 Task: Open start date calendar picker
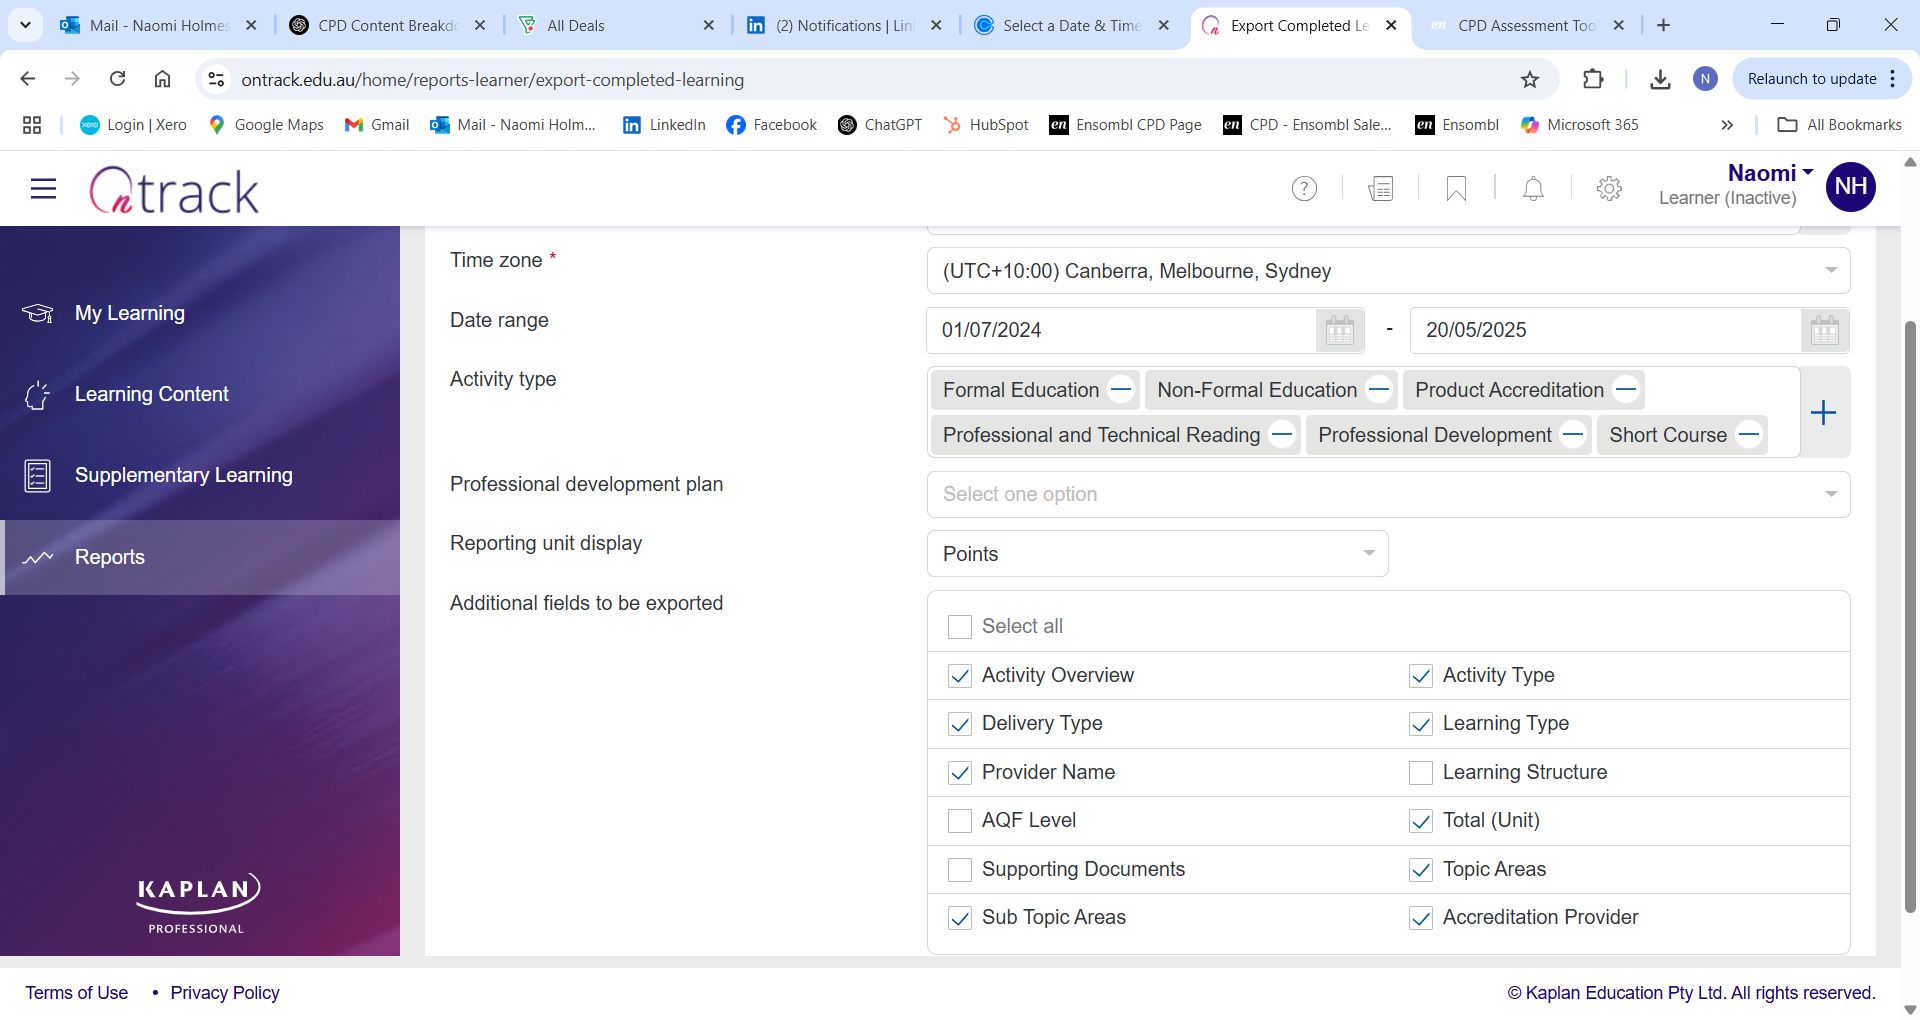point(1340,330)
